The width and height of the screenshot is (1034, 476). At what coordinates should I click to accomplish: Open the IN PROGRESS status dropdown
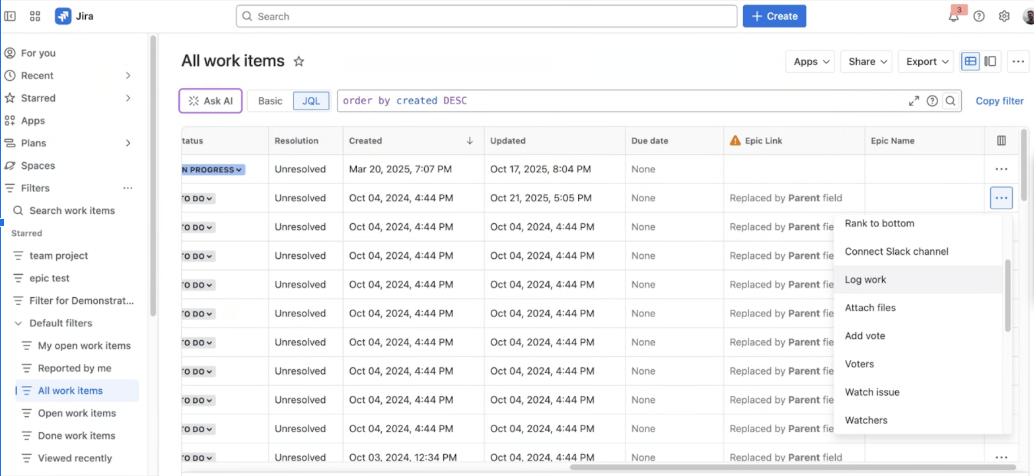[213, 169]
